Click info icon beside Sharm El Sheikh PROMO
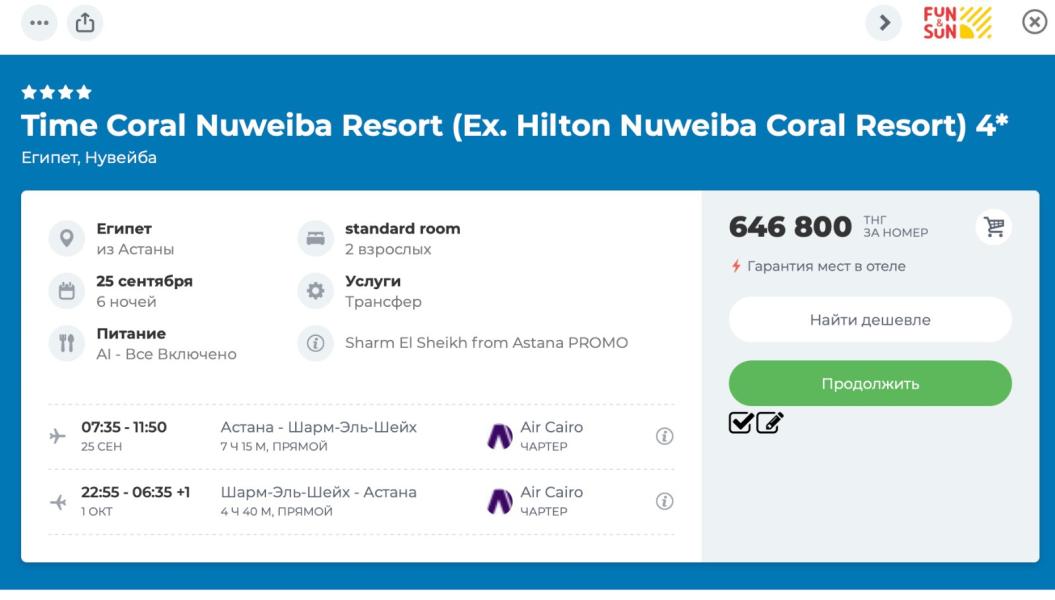 [x=315, y=343]
